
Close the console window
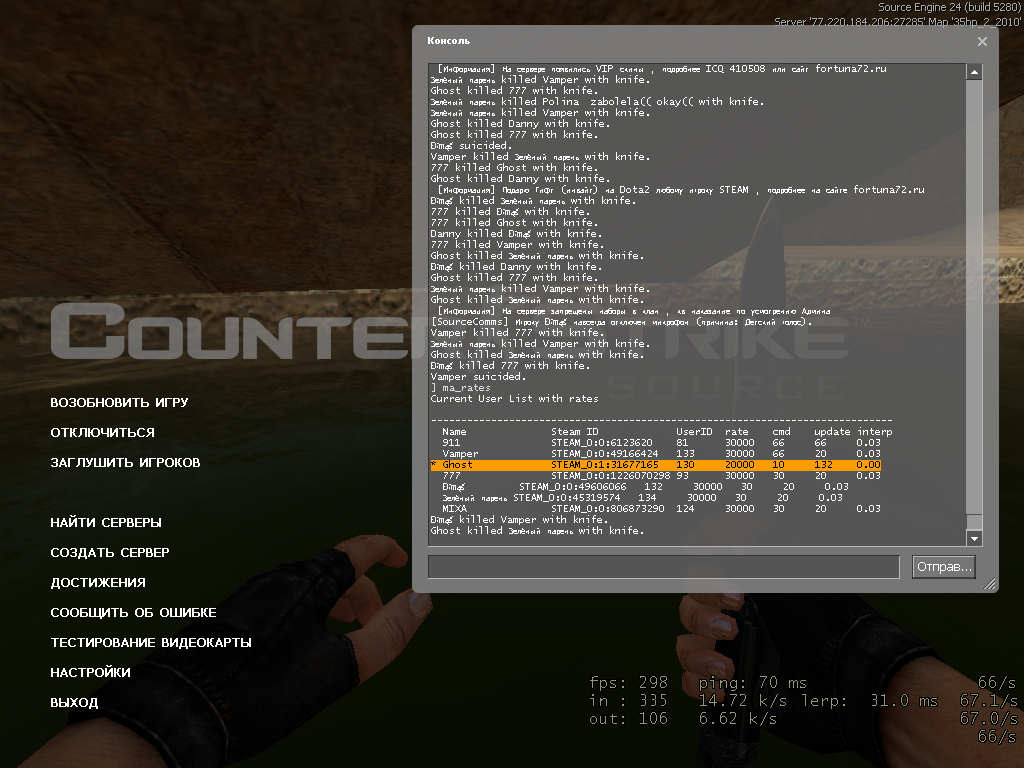[x=982, y=41]
